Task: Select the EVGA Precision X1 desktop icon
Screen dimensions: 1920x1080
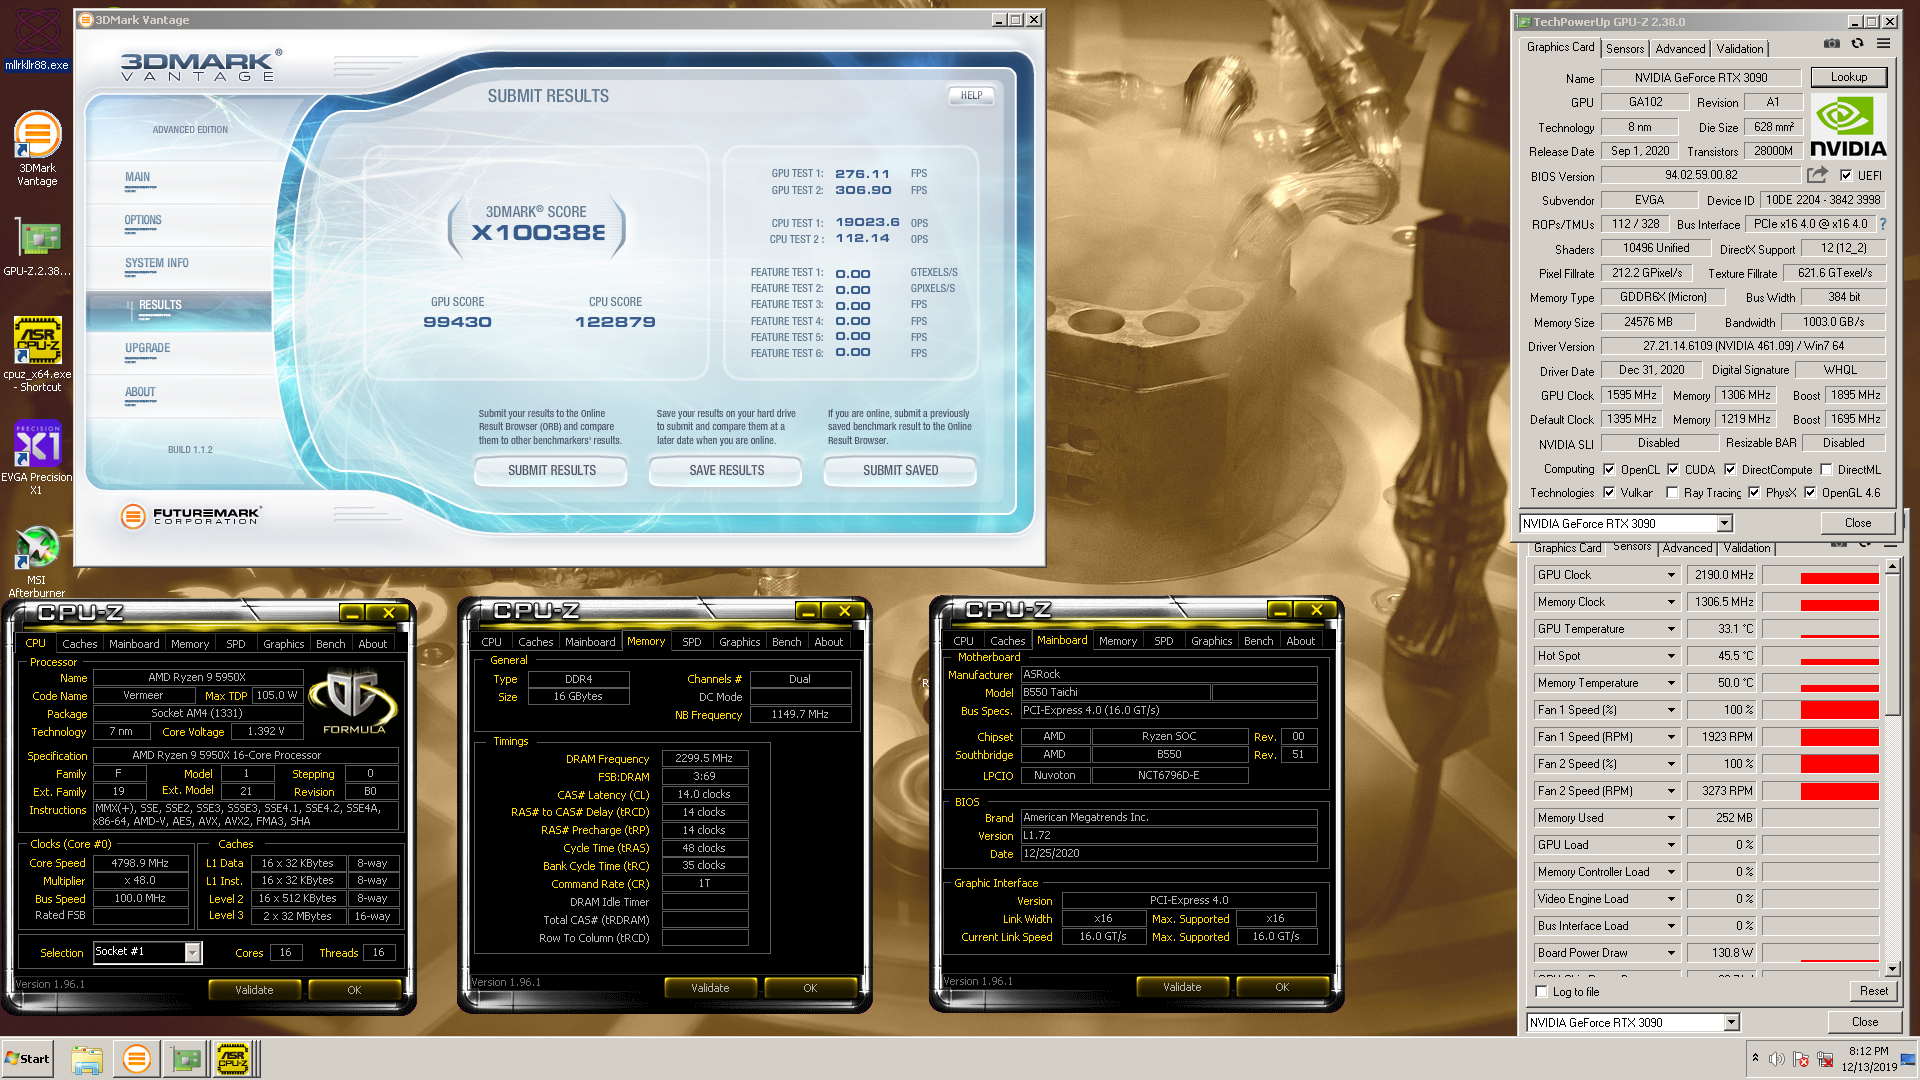Action: [x=37, y=458]
